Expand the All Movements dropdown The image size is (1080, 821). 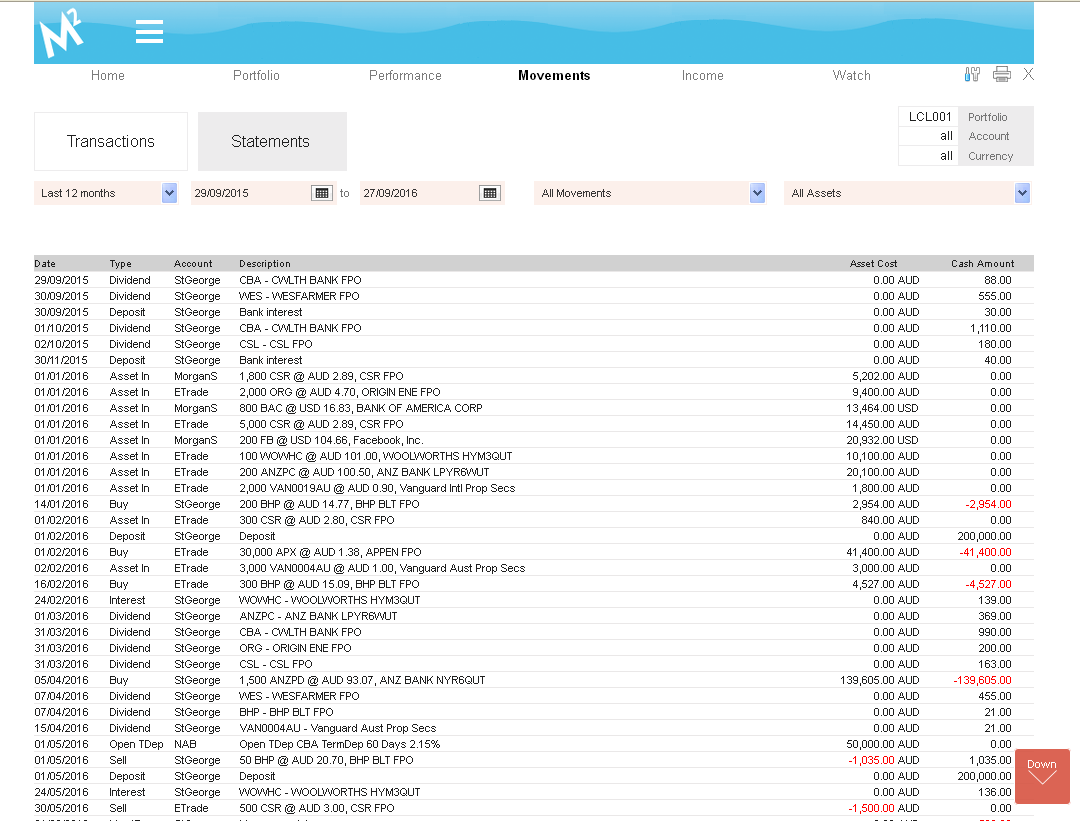tap(757, 193)
